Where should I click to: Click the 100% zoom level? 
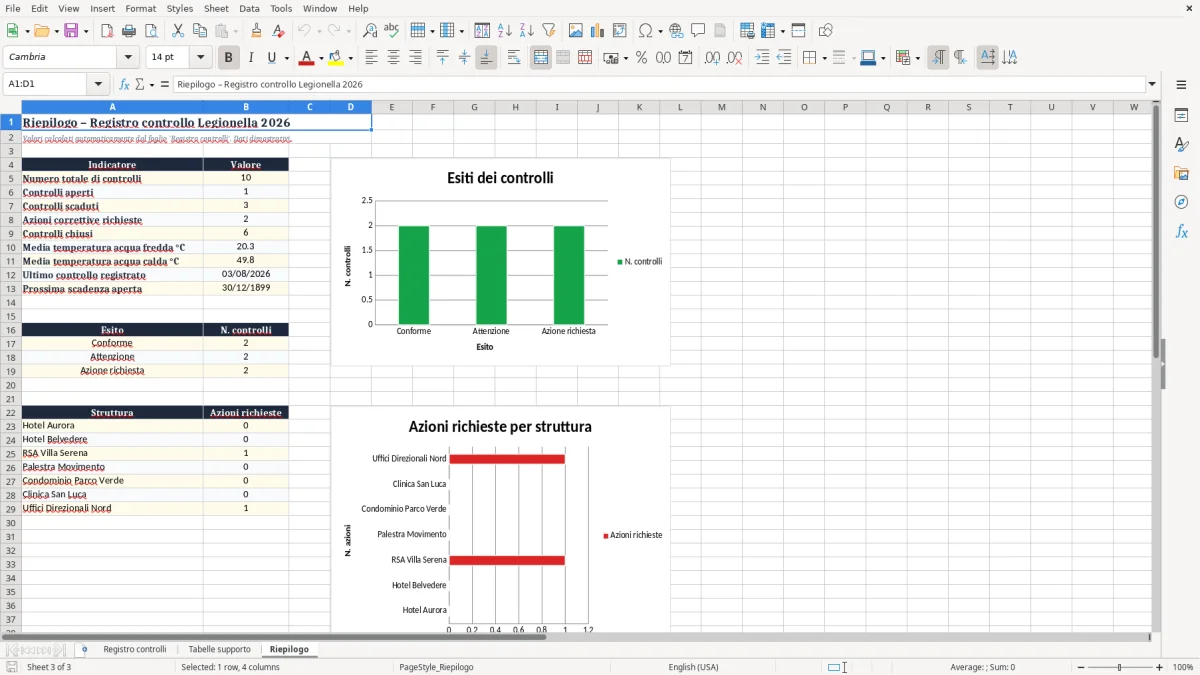coord(1182,667)
